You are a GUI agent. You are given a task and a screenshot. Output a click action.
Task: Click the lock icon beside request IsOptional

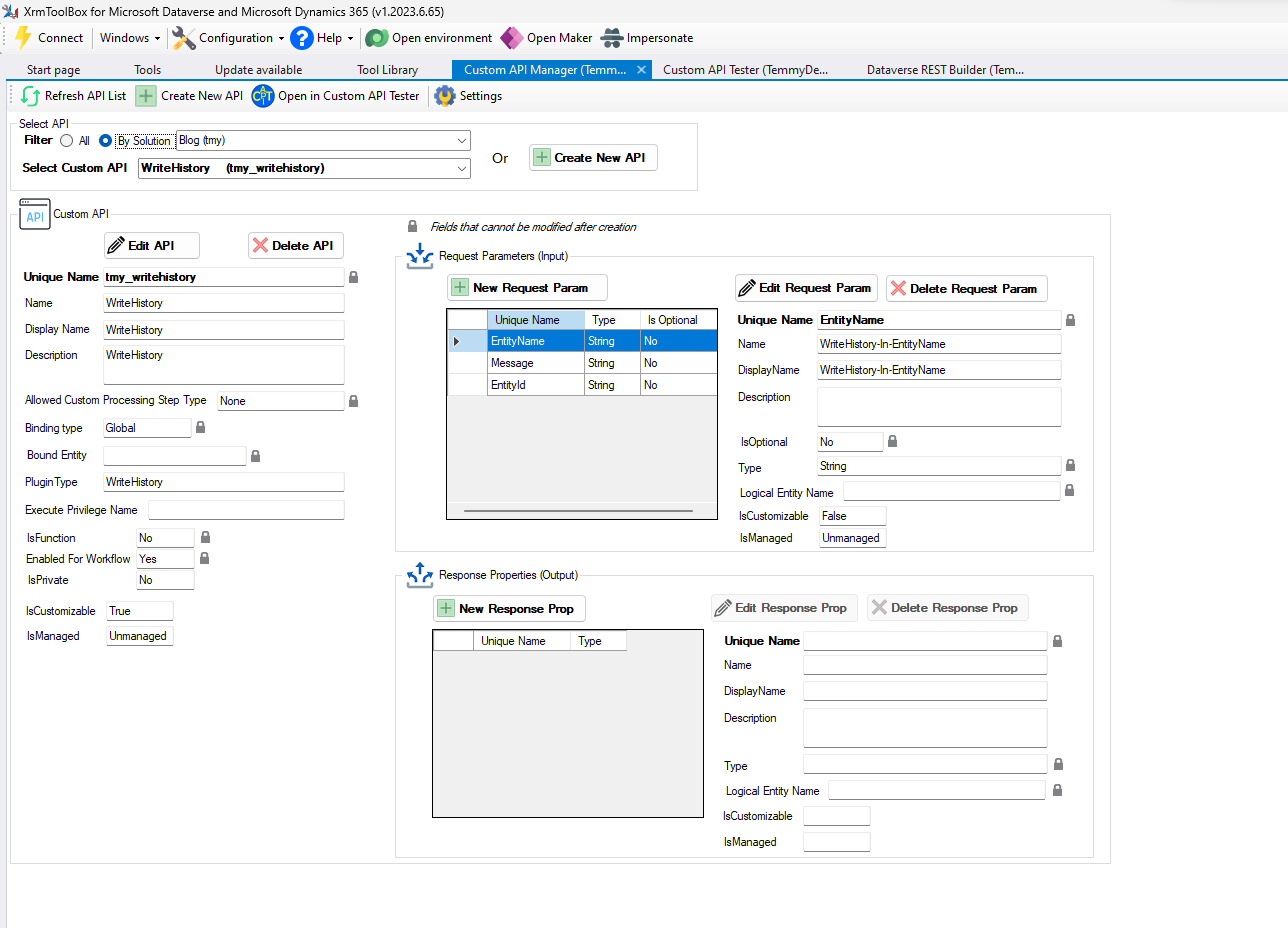(x=893, y=441)
